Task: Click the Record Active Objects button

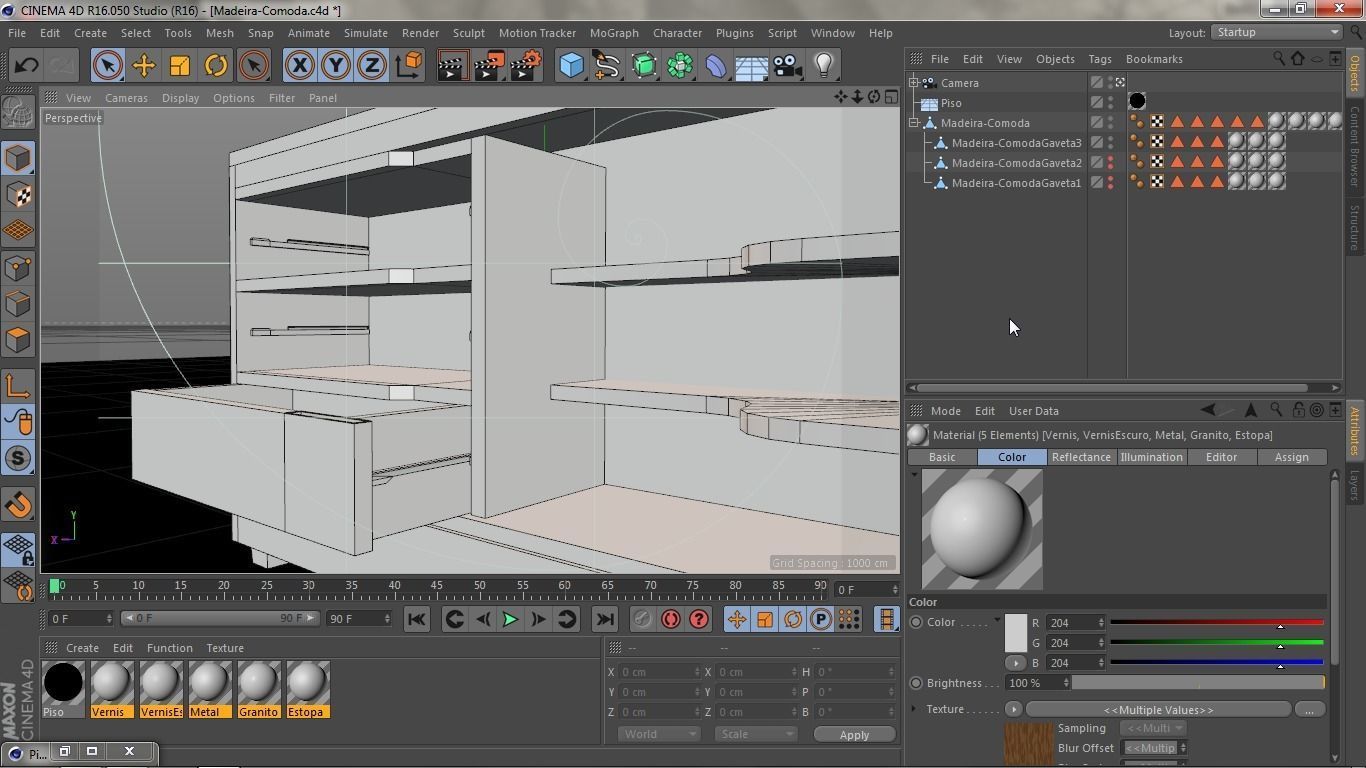Action: (x=642, y=619)
